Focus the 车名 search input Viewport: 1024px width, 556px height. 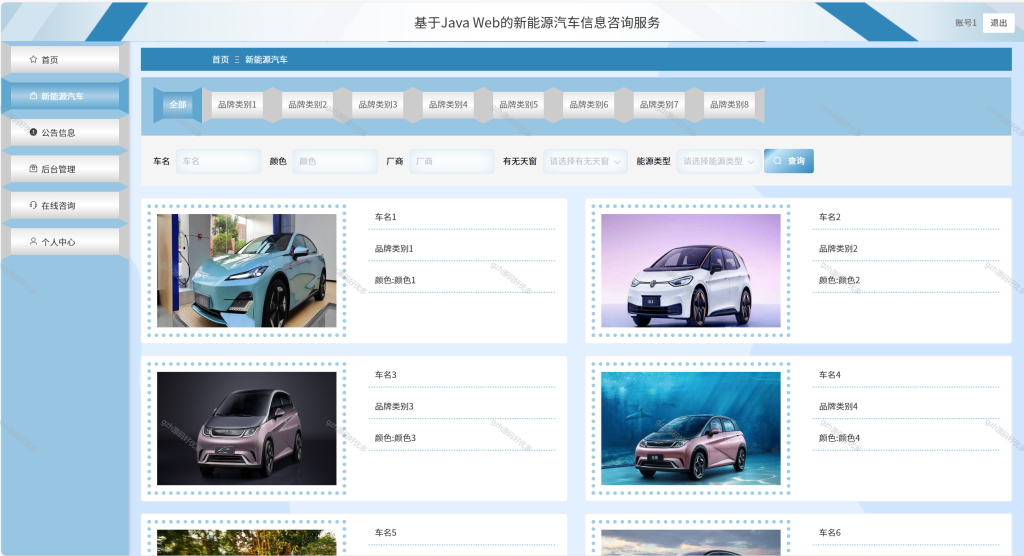tap(218, 161)
